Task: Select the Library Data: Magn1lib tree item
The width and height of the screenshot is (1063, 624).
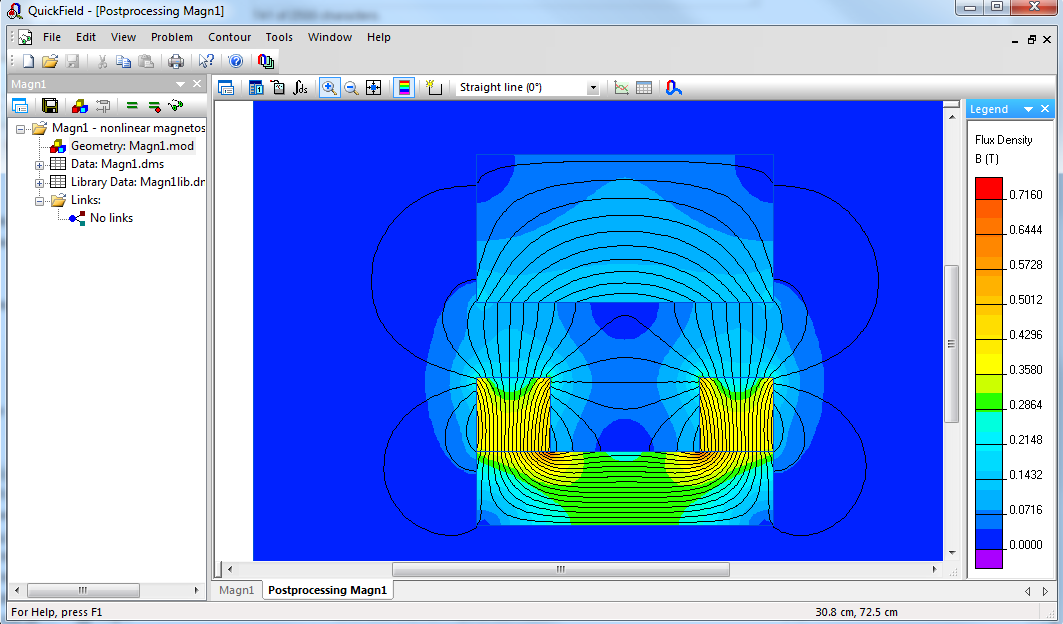Action: (138, 182)
